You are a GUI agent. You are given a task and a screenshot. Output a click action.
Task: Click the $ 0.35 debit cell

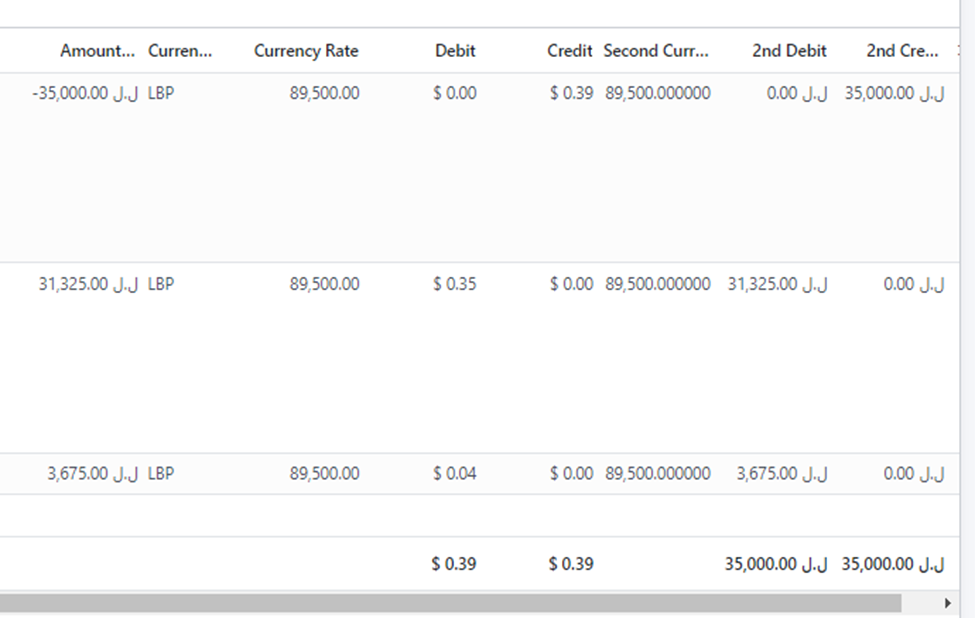click(x=455, y=284)
